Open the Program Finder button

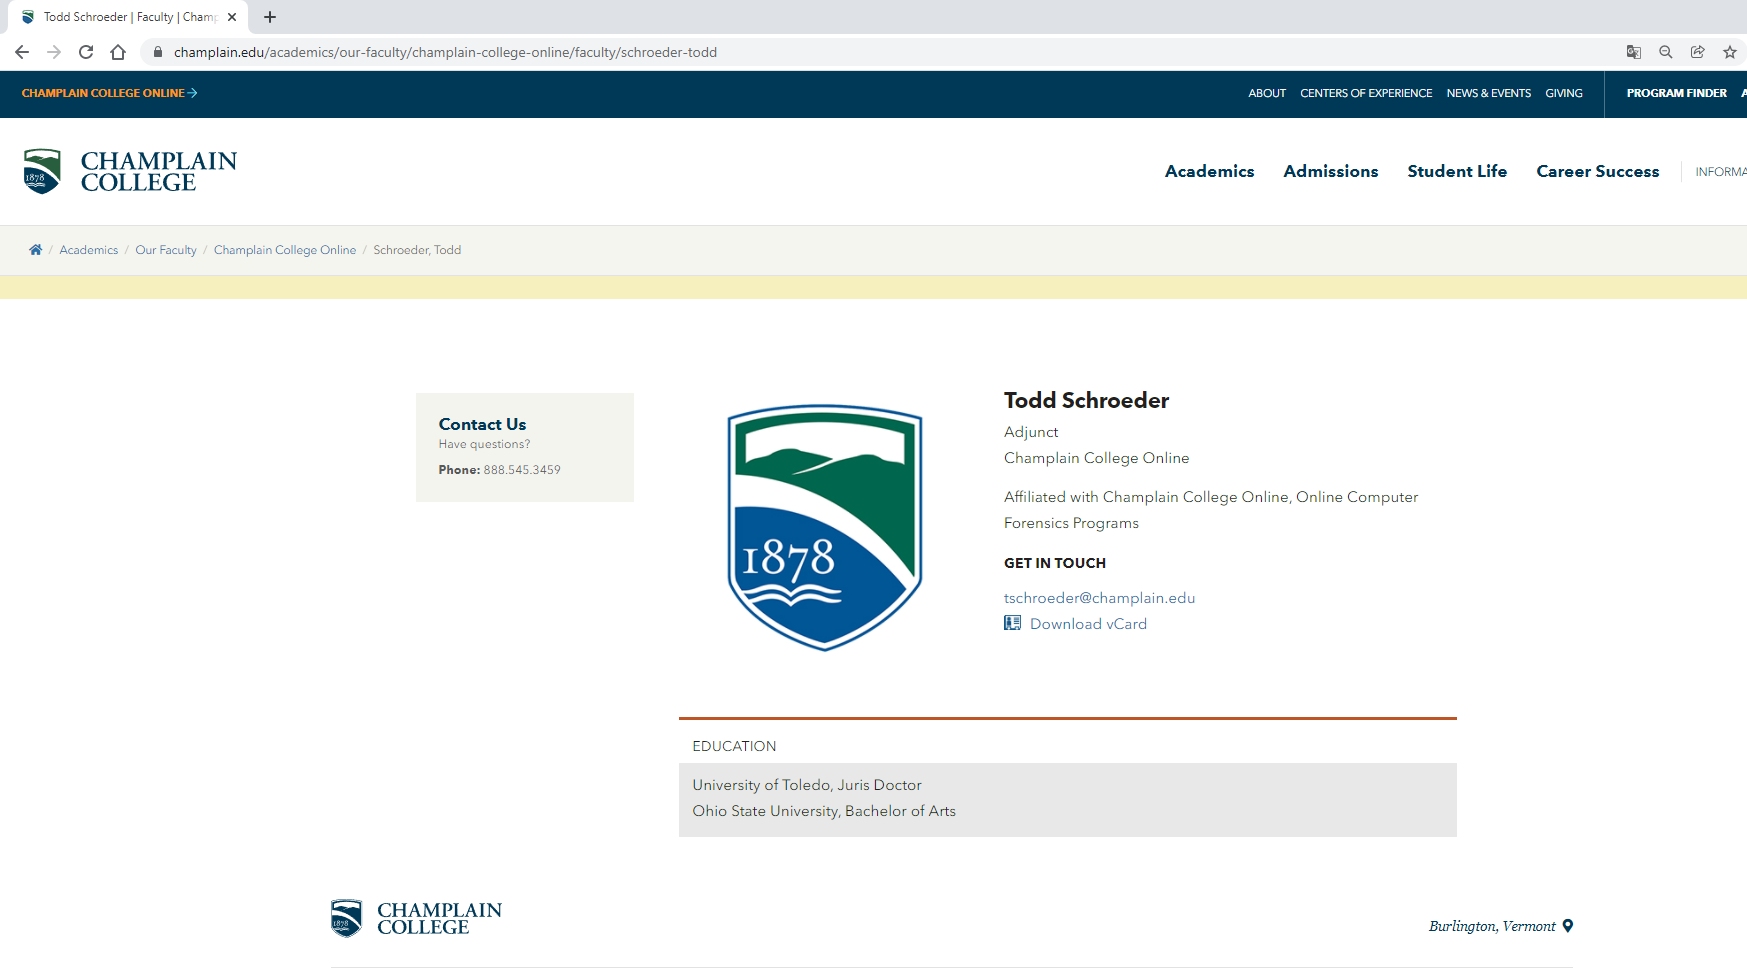[1676, 93]
